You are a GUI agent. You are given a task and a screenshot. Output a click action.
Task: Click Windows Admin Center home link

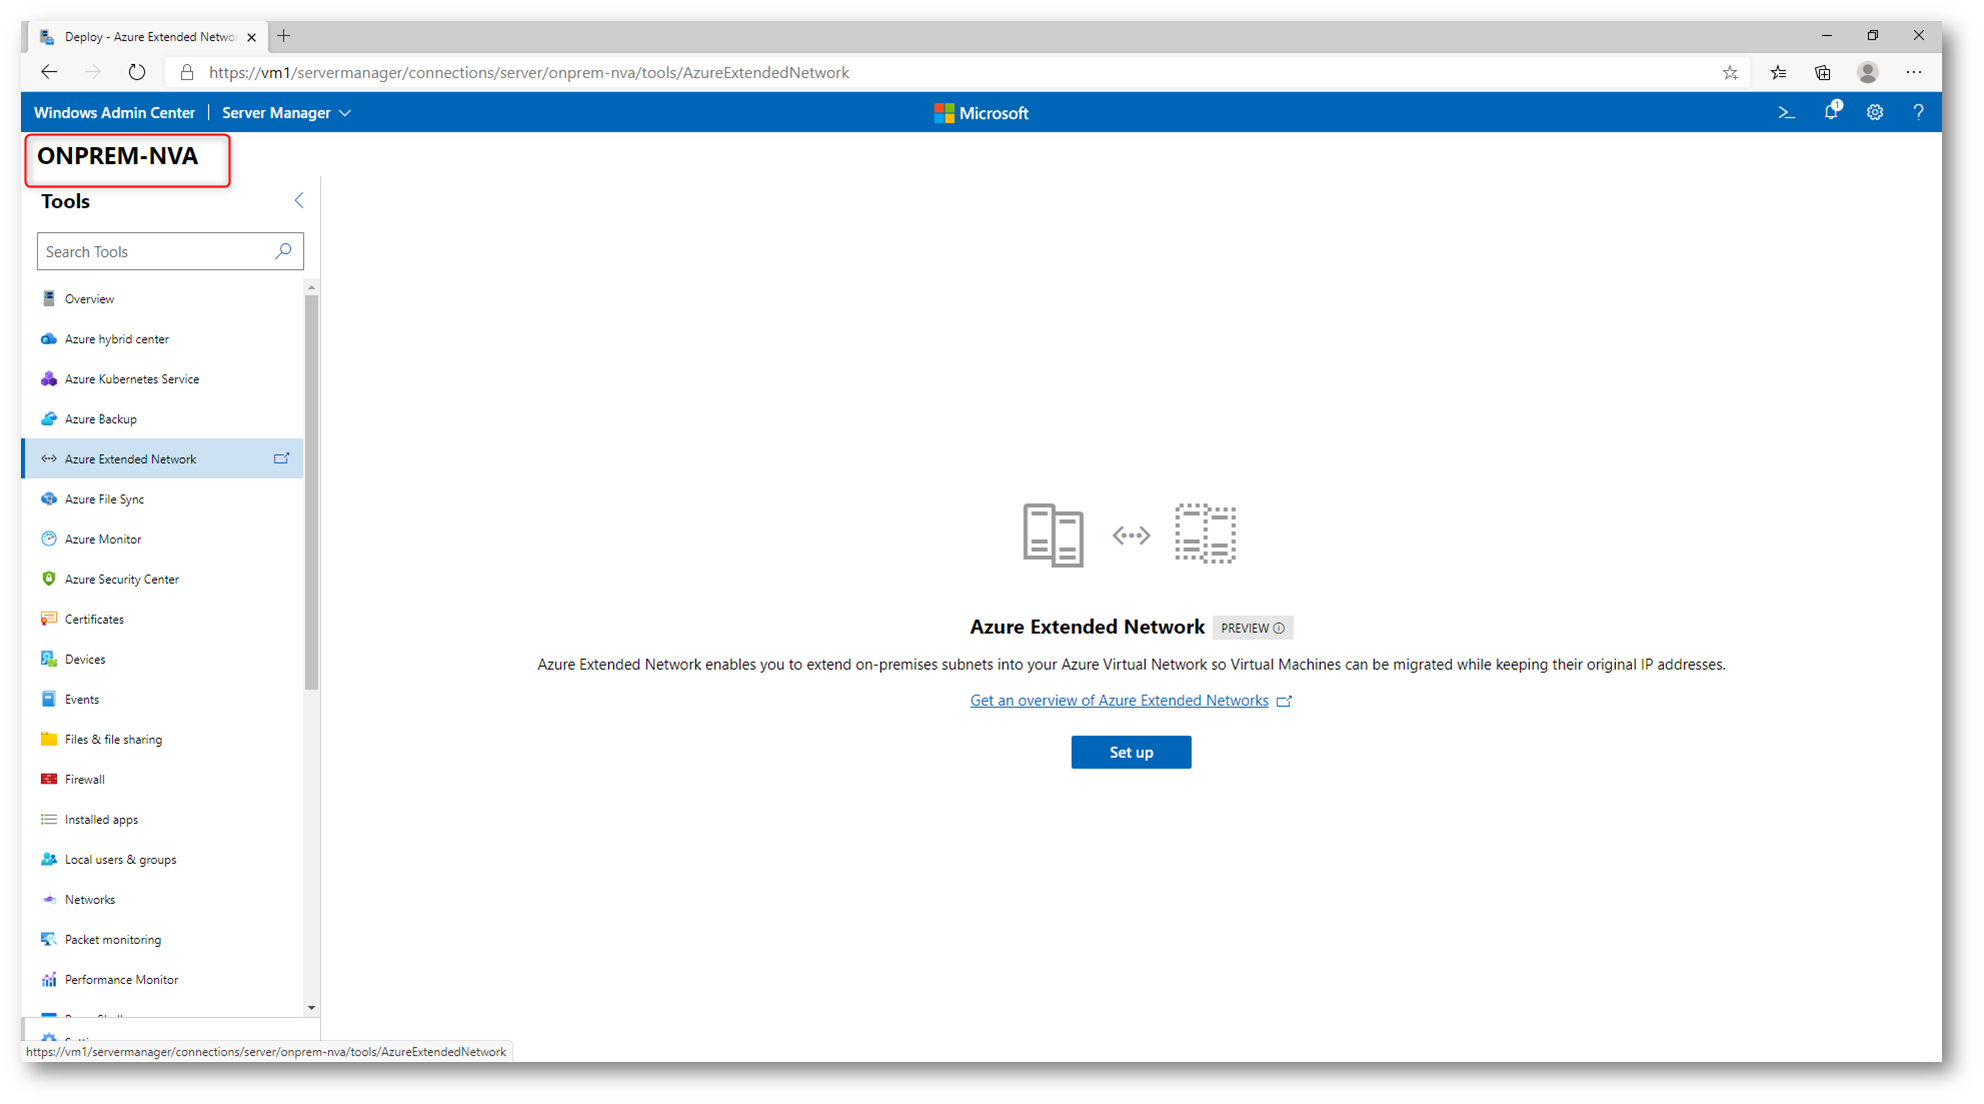point(114,113)
